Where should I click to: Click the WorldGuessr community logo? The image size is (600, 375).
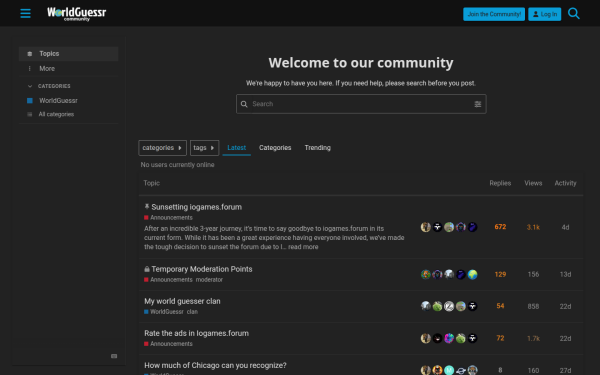[x=77, y=14]
